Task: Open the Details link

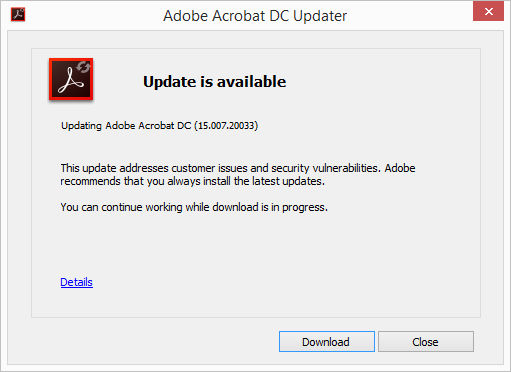Action: pos(76,282)
